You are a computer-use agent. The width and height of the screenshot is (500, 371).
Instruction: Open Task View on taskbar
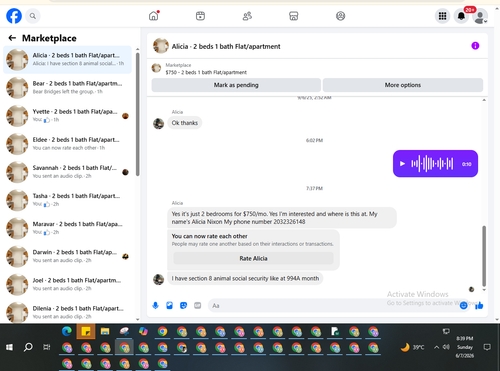(x=47, y=347)
